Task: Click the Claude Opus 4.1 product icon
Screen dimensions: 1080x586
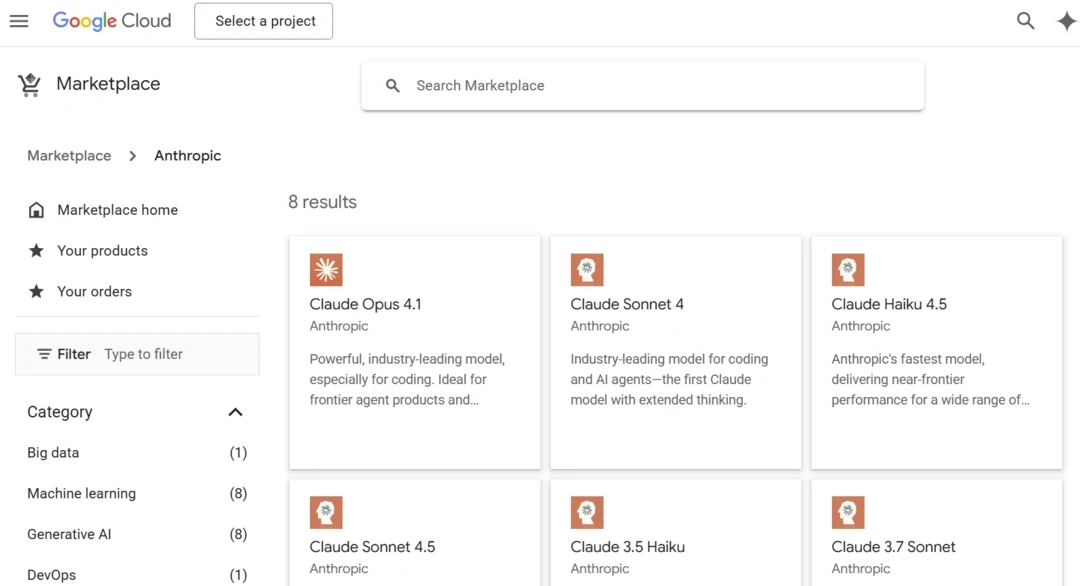Action: point(326,270)
